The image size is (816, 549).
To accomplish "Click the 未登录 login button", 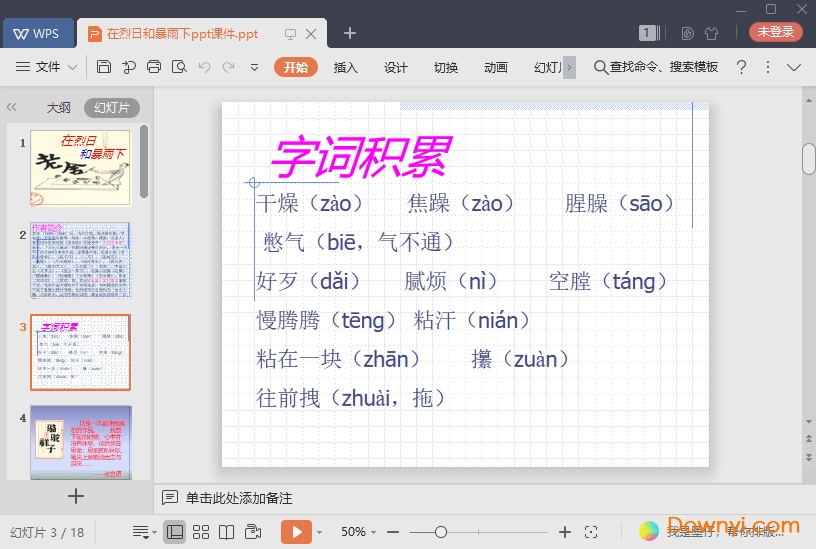I will 775,32.
